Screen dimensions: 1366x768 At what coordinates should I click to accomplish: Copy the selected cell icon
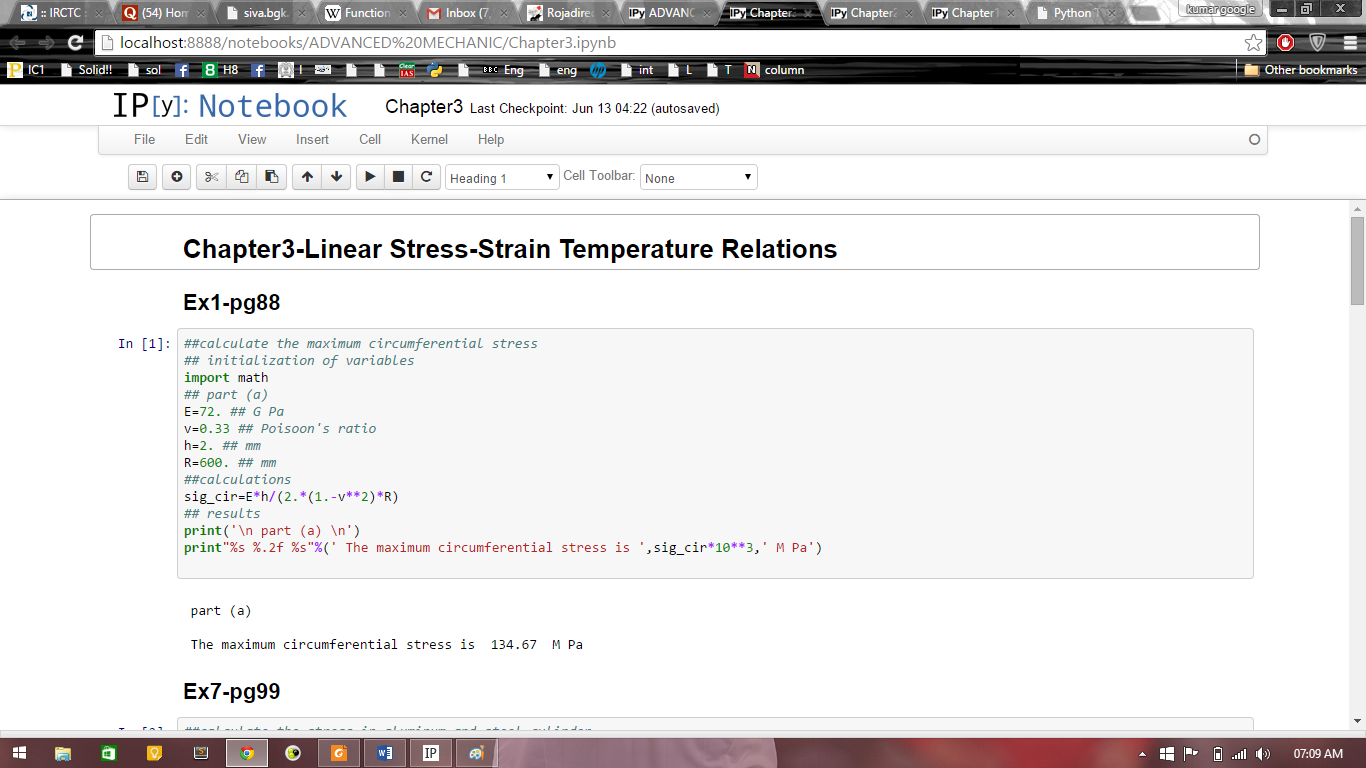241,177
